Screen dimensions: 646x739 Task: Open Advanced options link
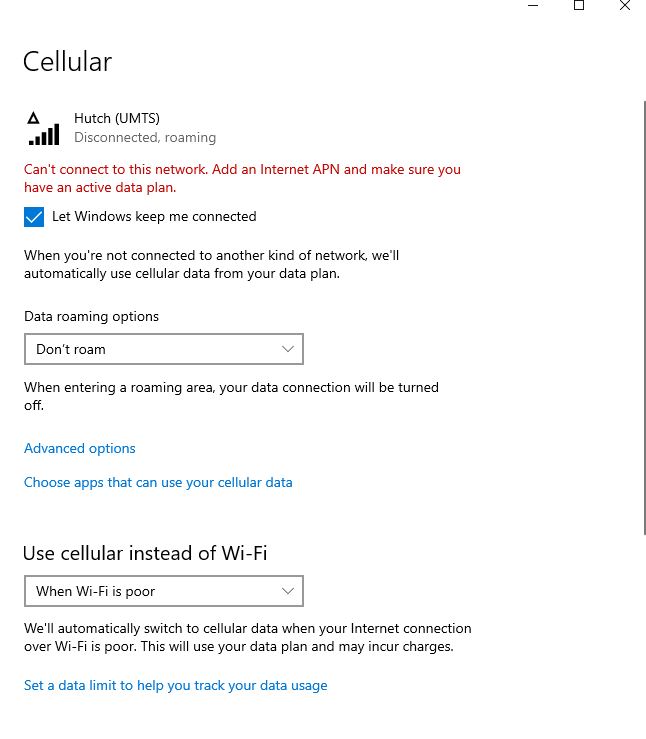coord(80,448)
